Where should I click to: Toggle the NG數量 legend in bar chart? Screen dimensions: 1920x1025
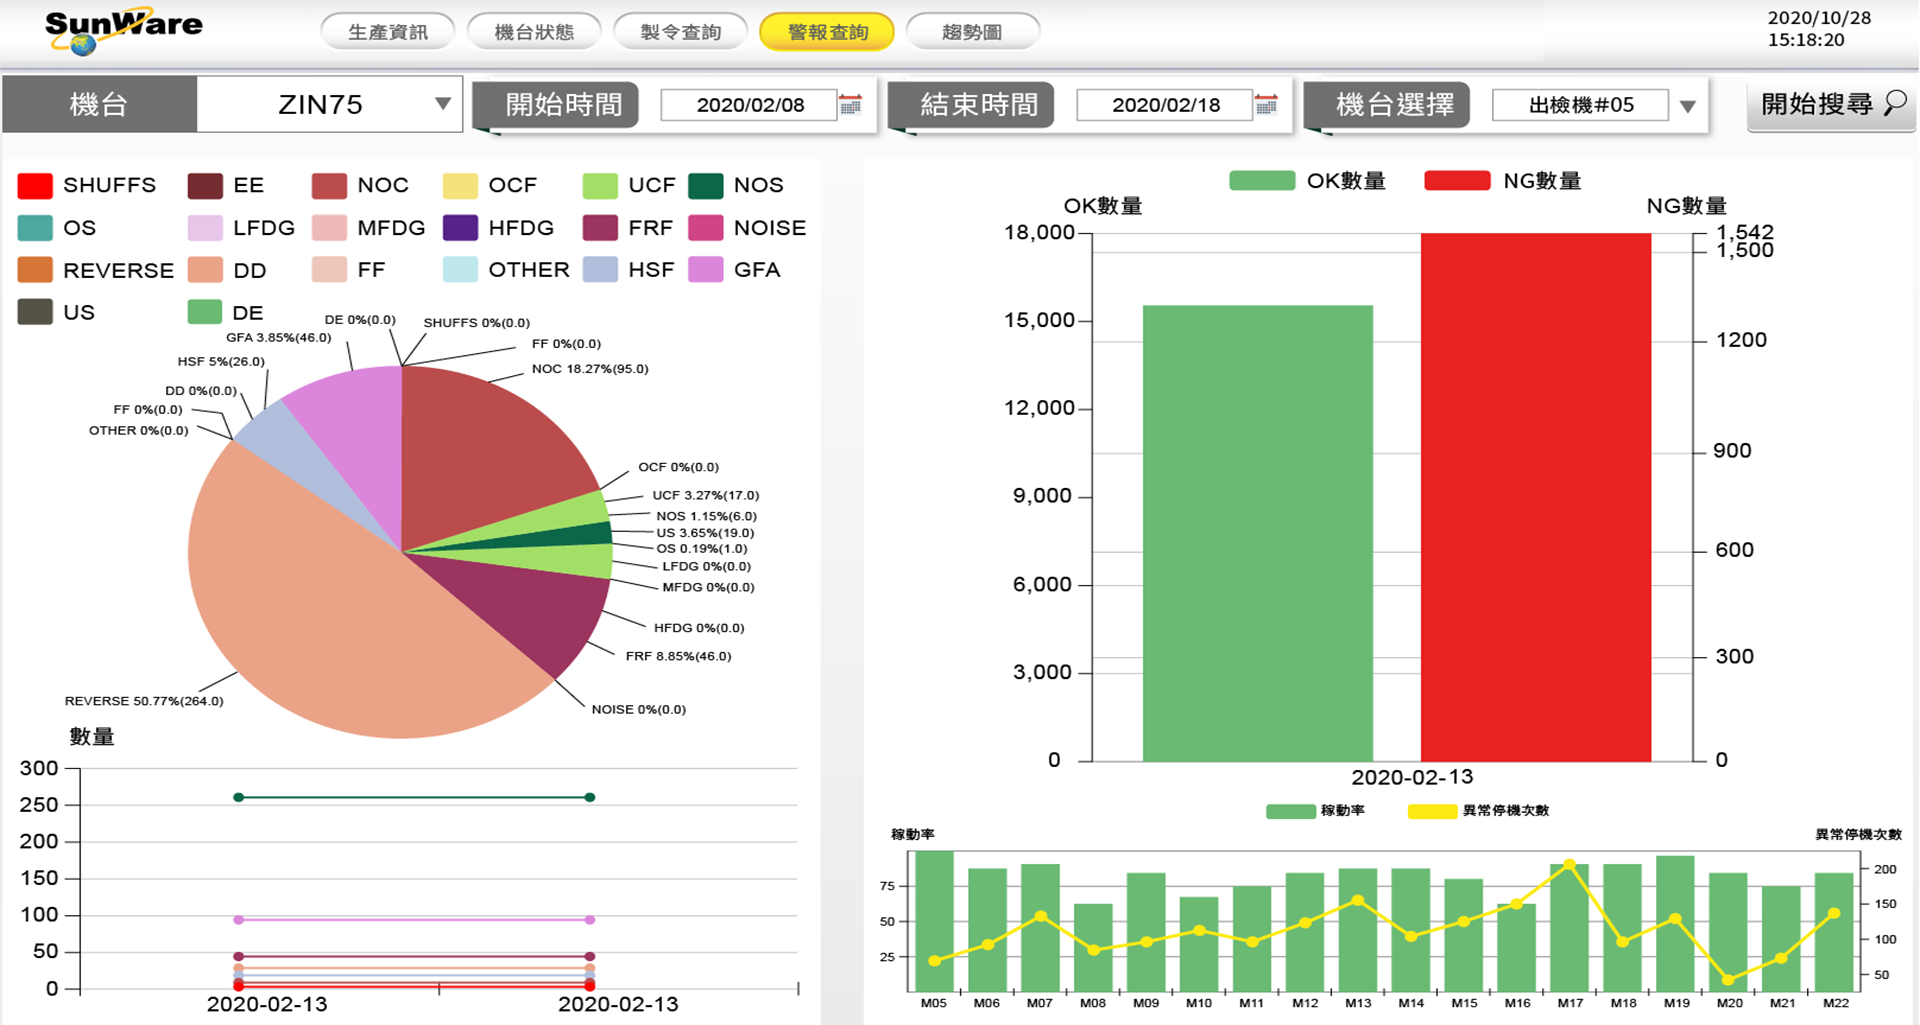pyautogui.click(x=1457, y=181)
